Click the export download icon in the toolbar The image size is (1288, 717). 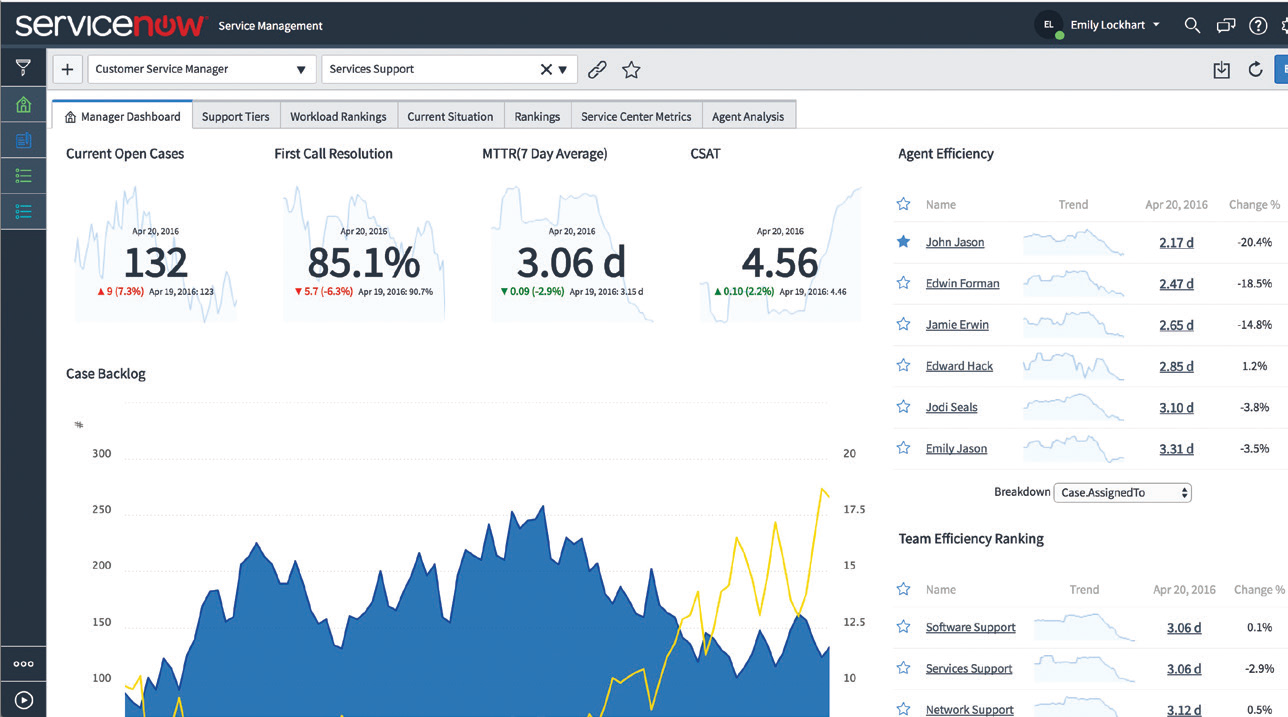[x=1221, y=70]
